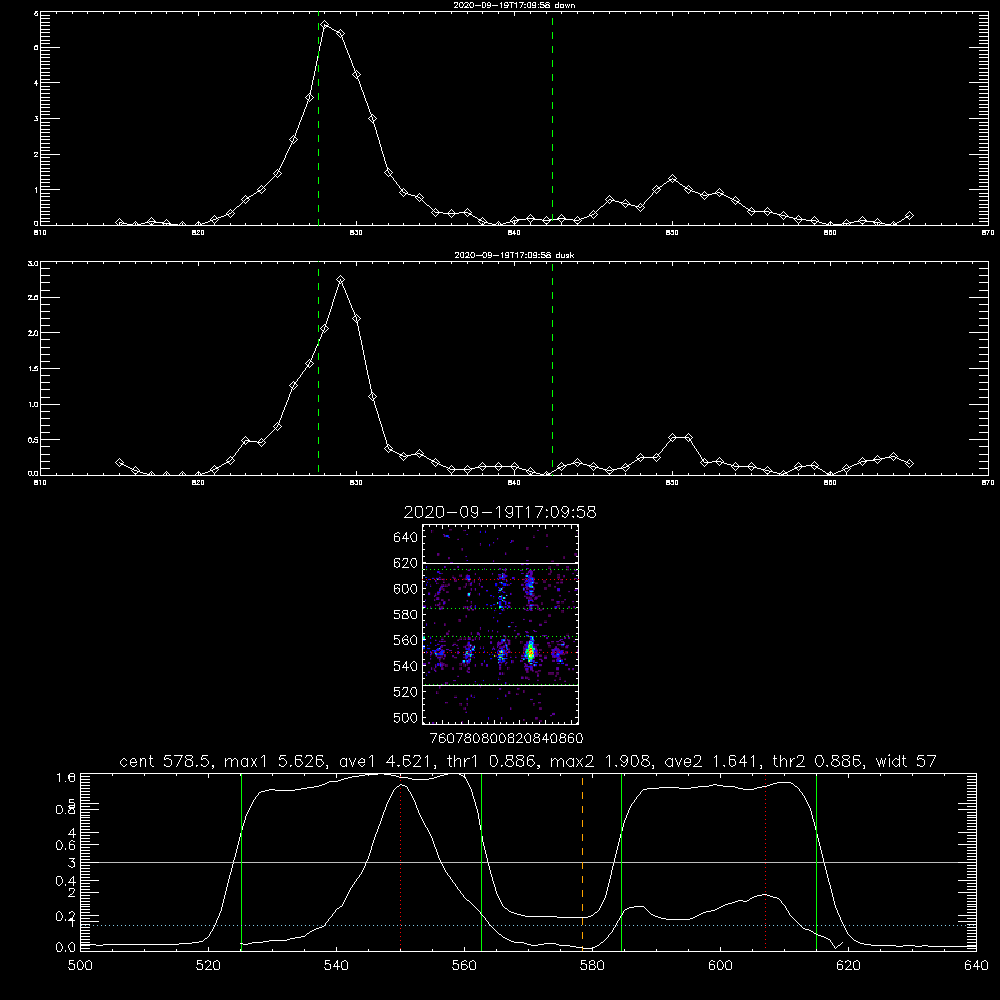
Task: Click the timestamp title above the heat map
Action: pyautogui.click(x=500, y=512)
